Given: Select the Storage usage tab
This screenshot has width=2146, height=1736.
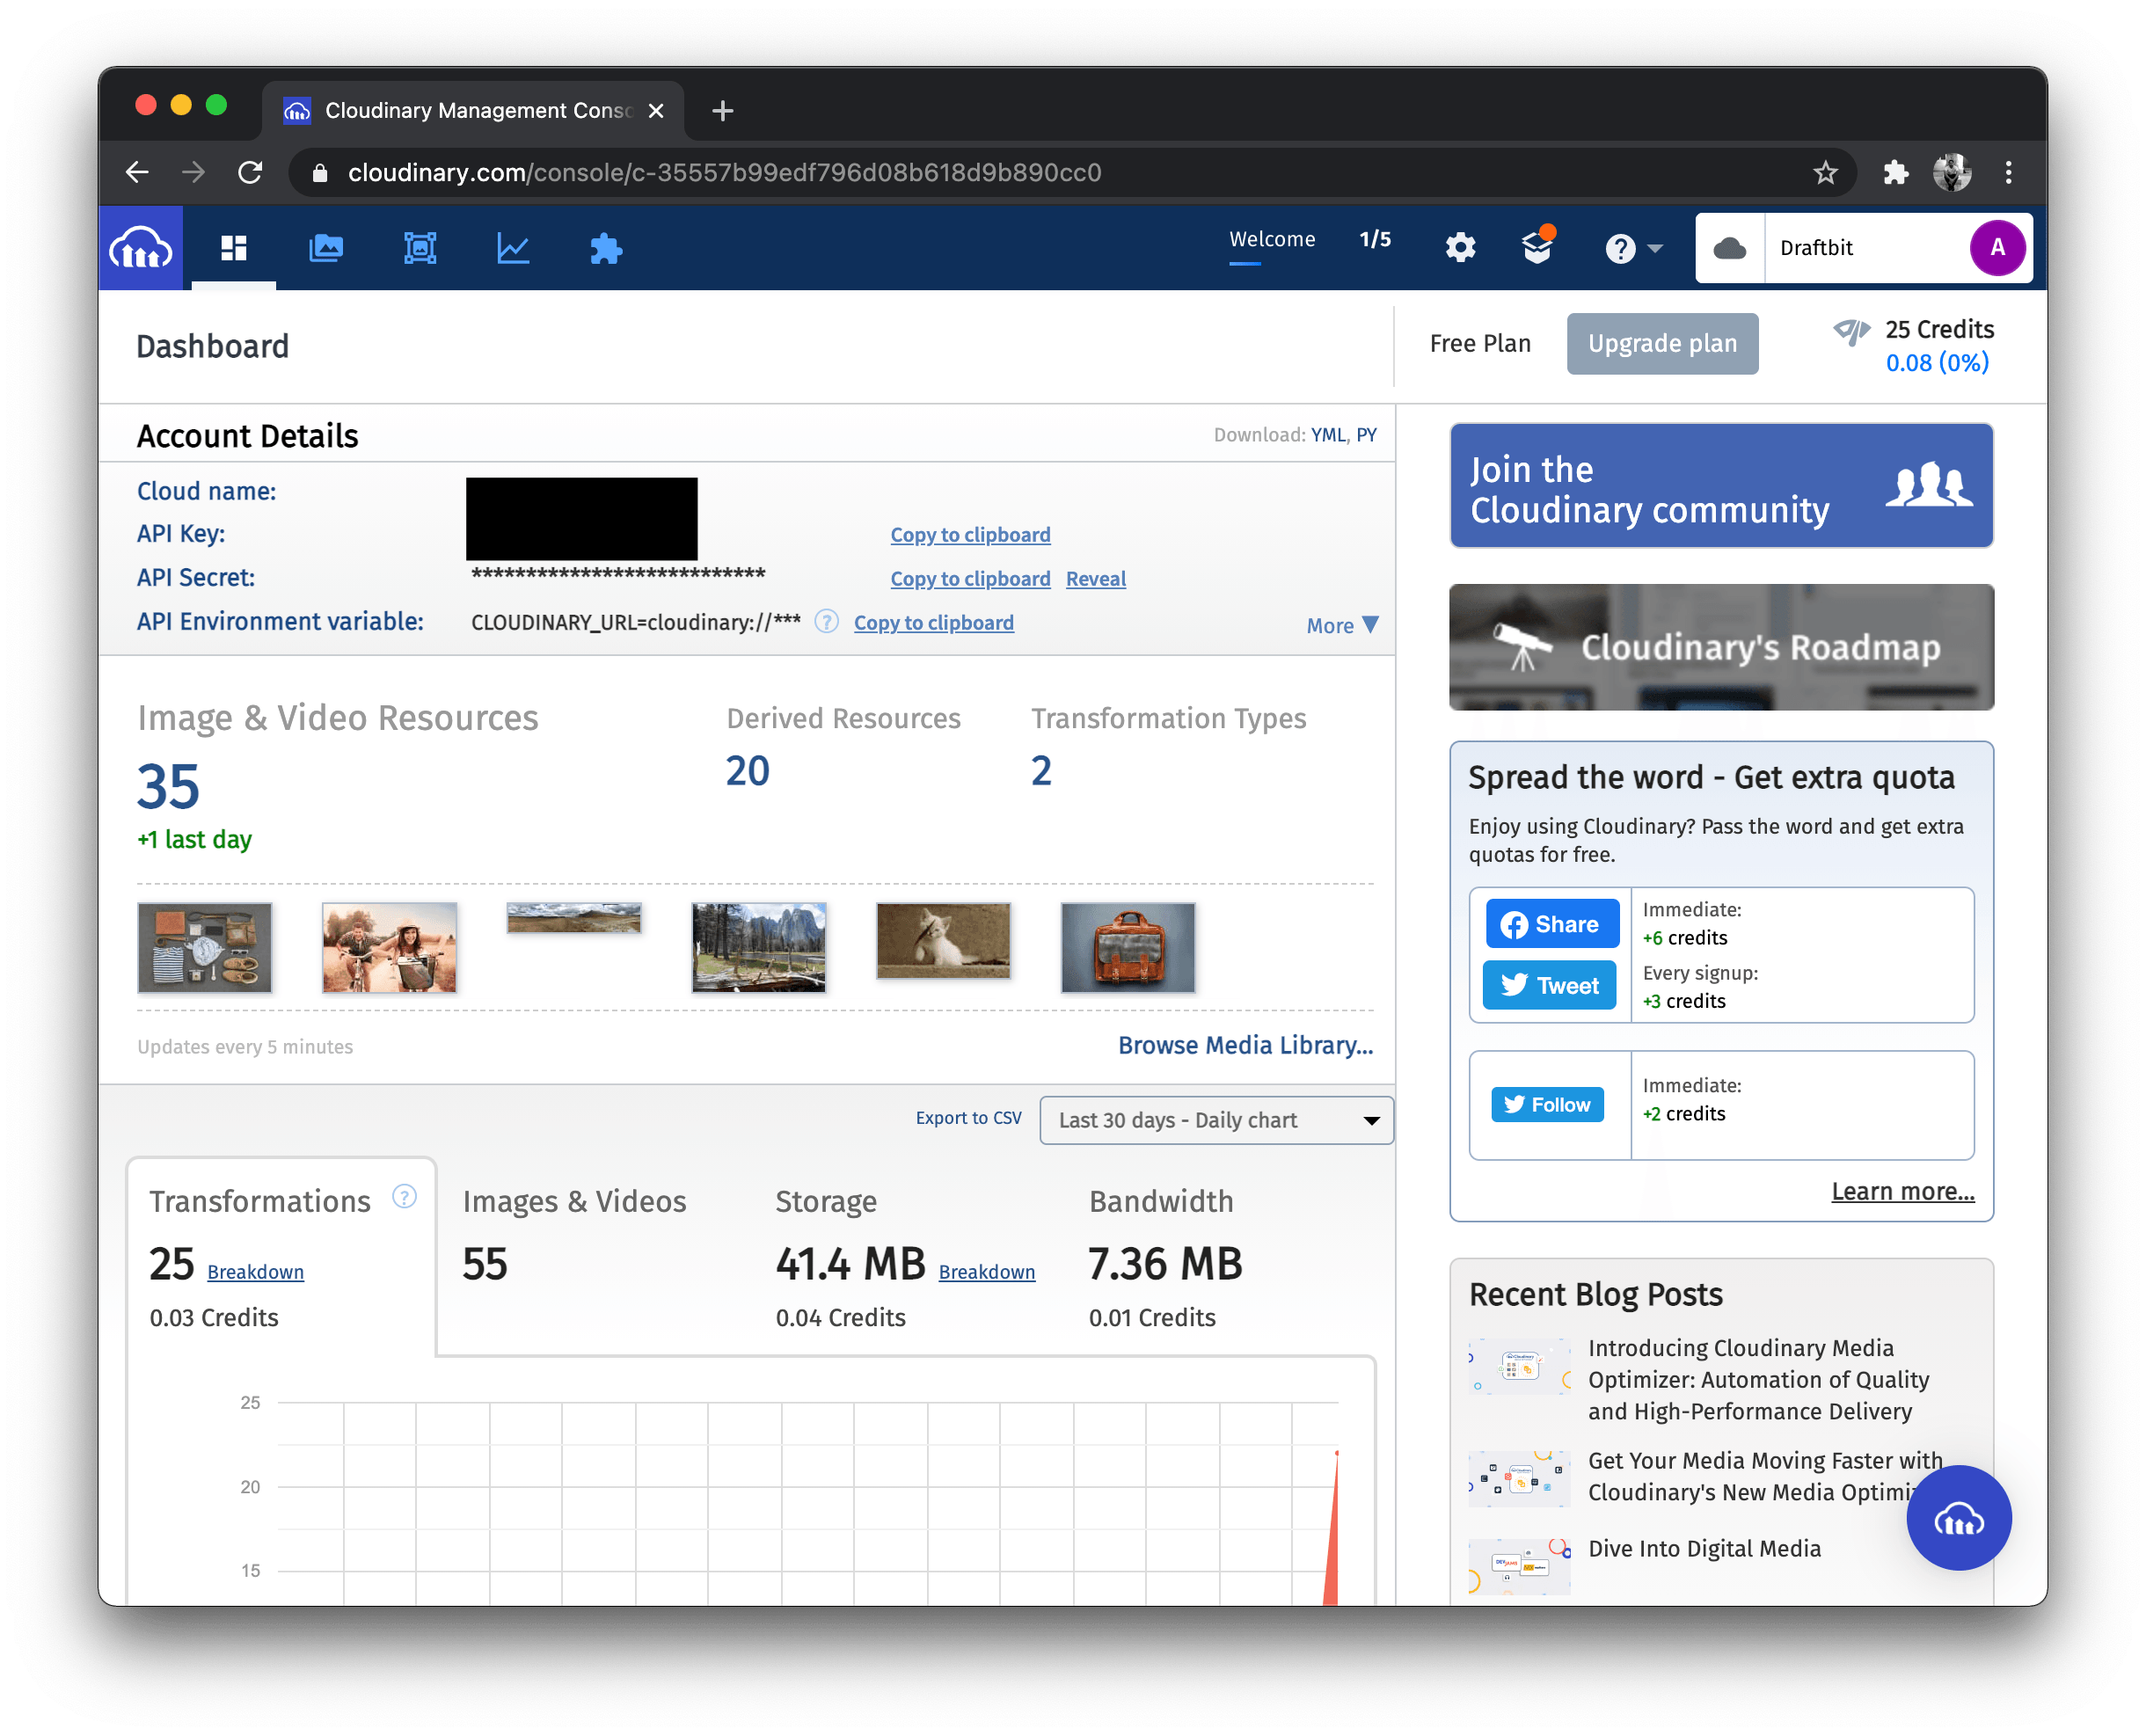Looking at the screenshot, I should click(x=905, y=1257).
